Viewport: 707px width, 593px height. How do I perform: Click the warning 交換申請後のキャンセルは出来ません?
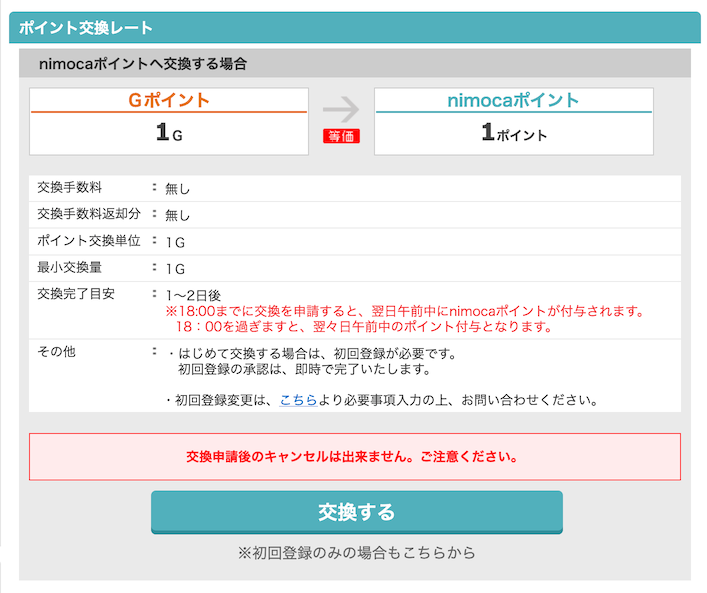352,457
